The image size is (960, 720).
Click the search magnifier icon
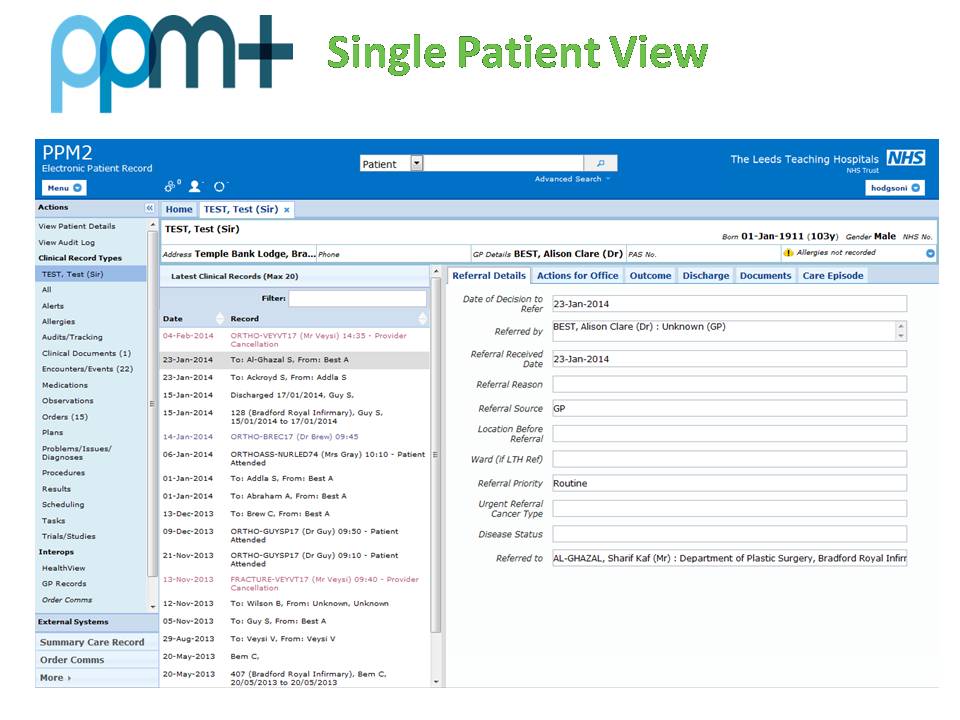pos(602,161)
